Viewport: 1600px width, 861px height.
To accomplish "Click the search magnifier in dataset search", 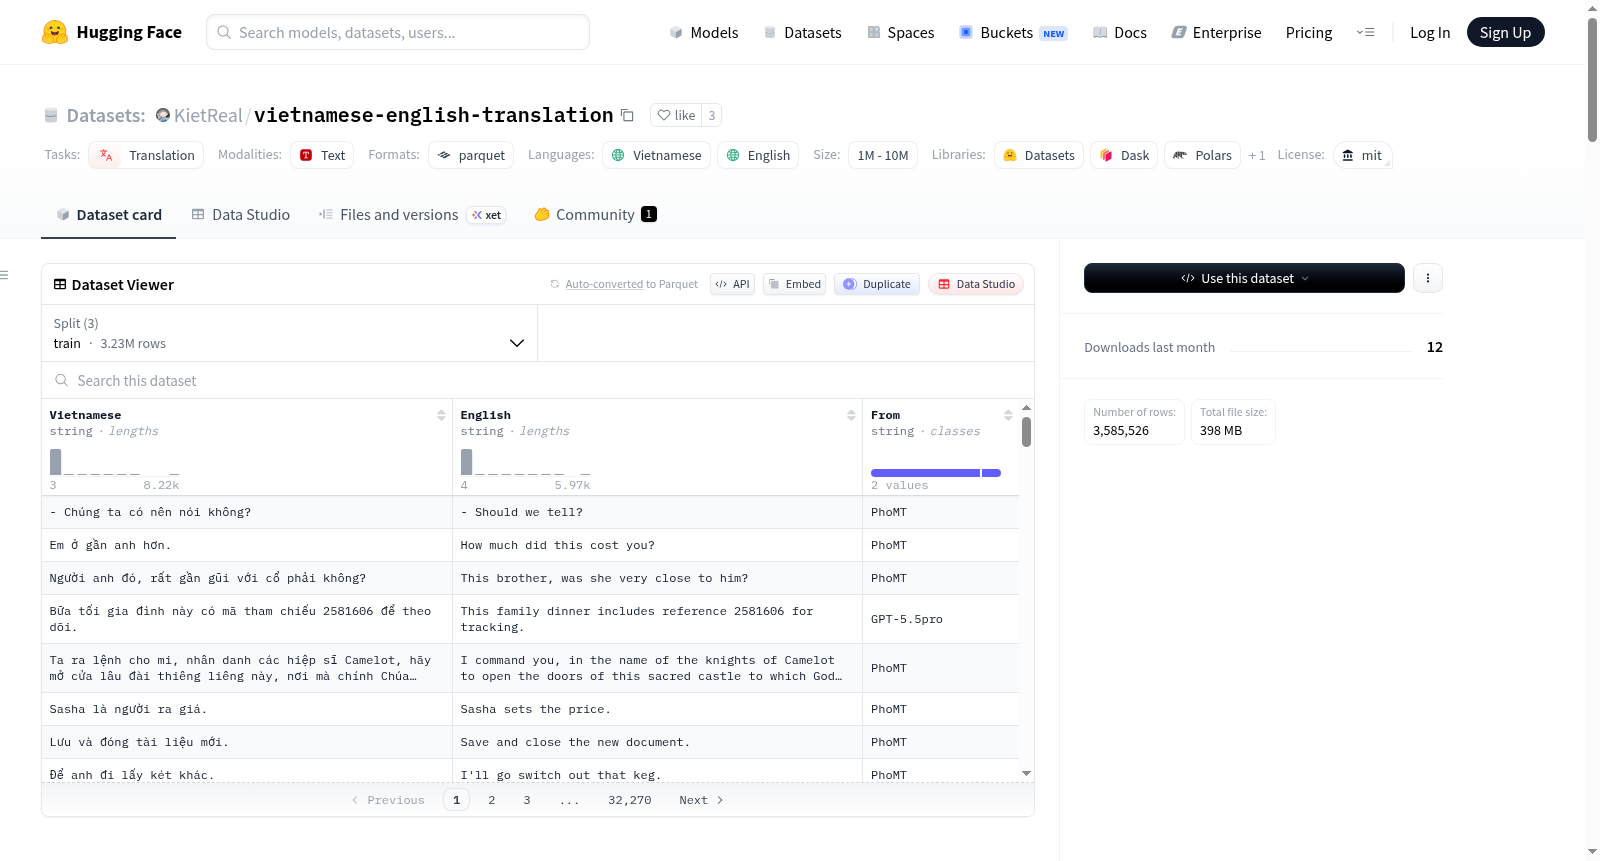I will (62, 380).
